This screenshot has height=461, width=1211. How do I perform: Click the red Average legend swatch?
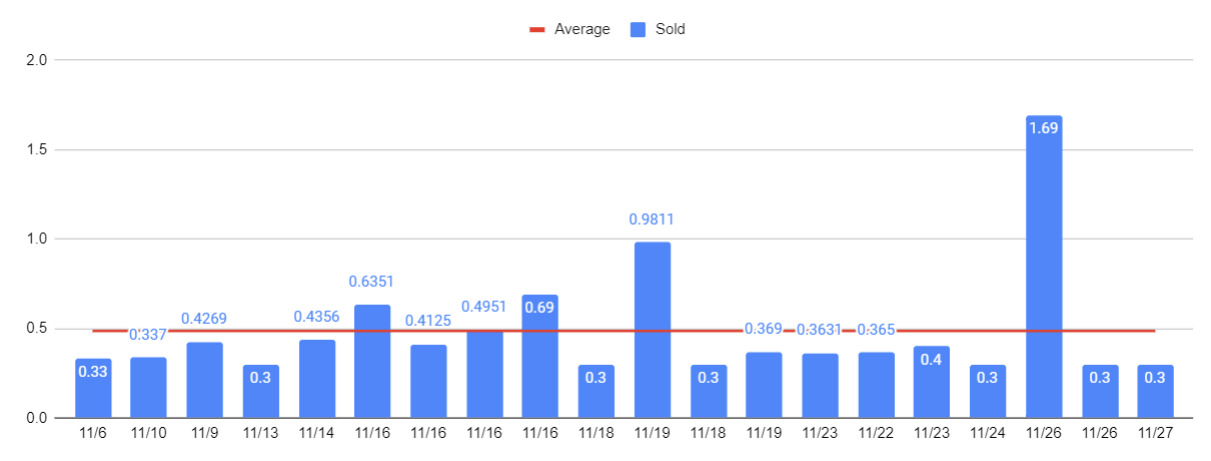(537, 30)
